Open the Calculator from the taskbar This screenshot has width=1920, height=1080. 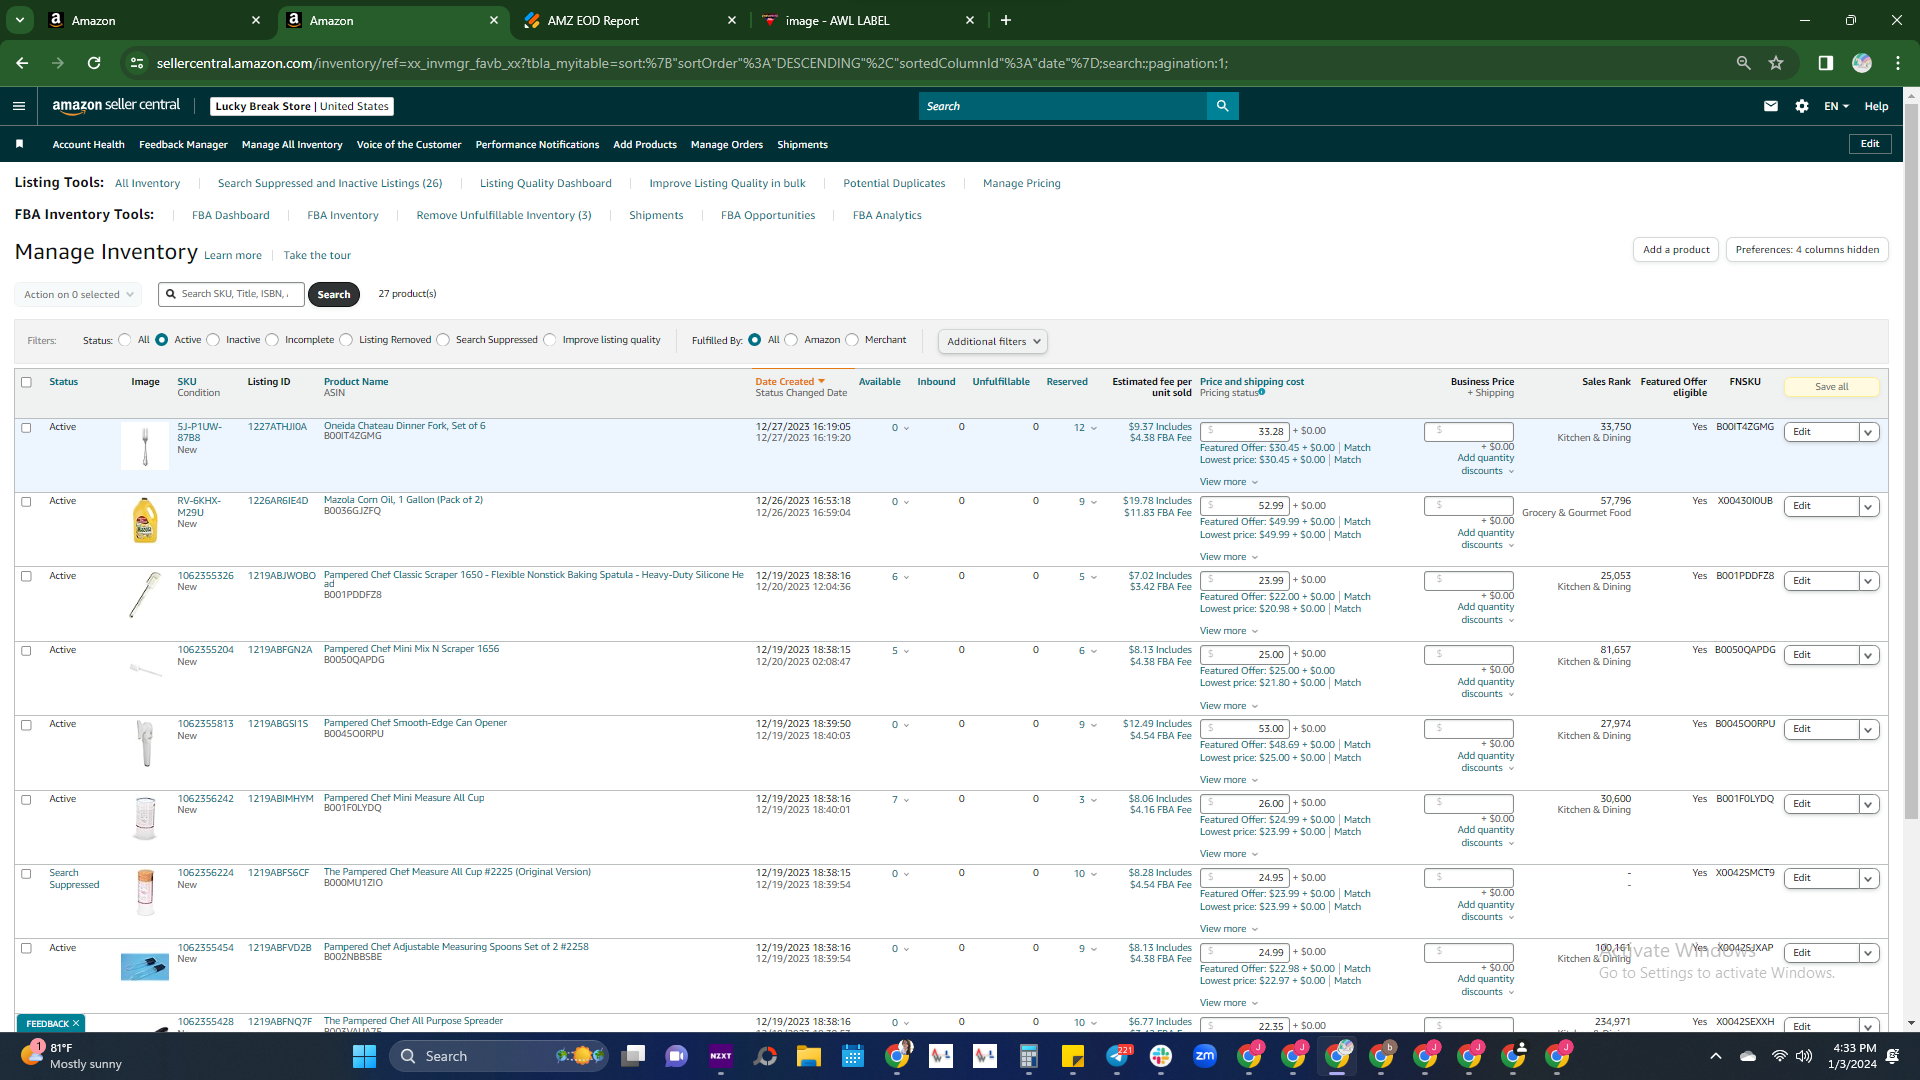pos(1029,1056)
